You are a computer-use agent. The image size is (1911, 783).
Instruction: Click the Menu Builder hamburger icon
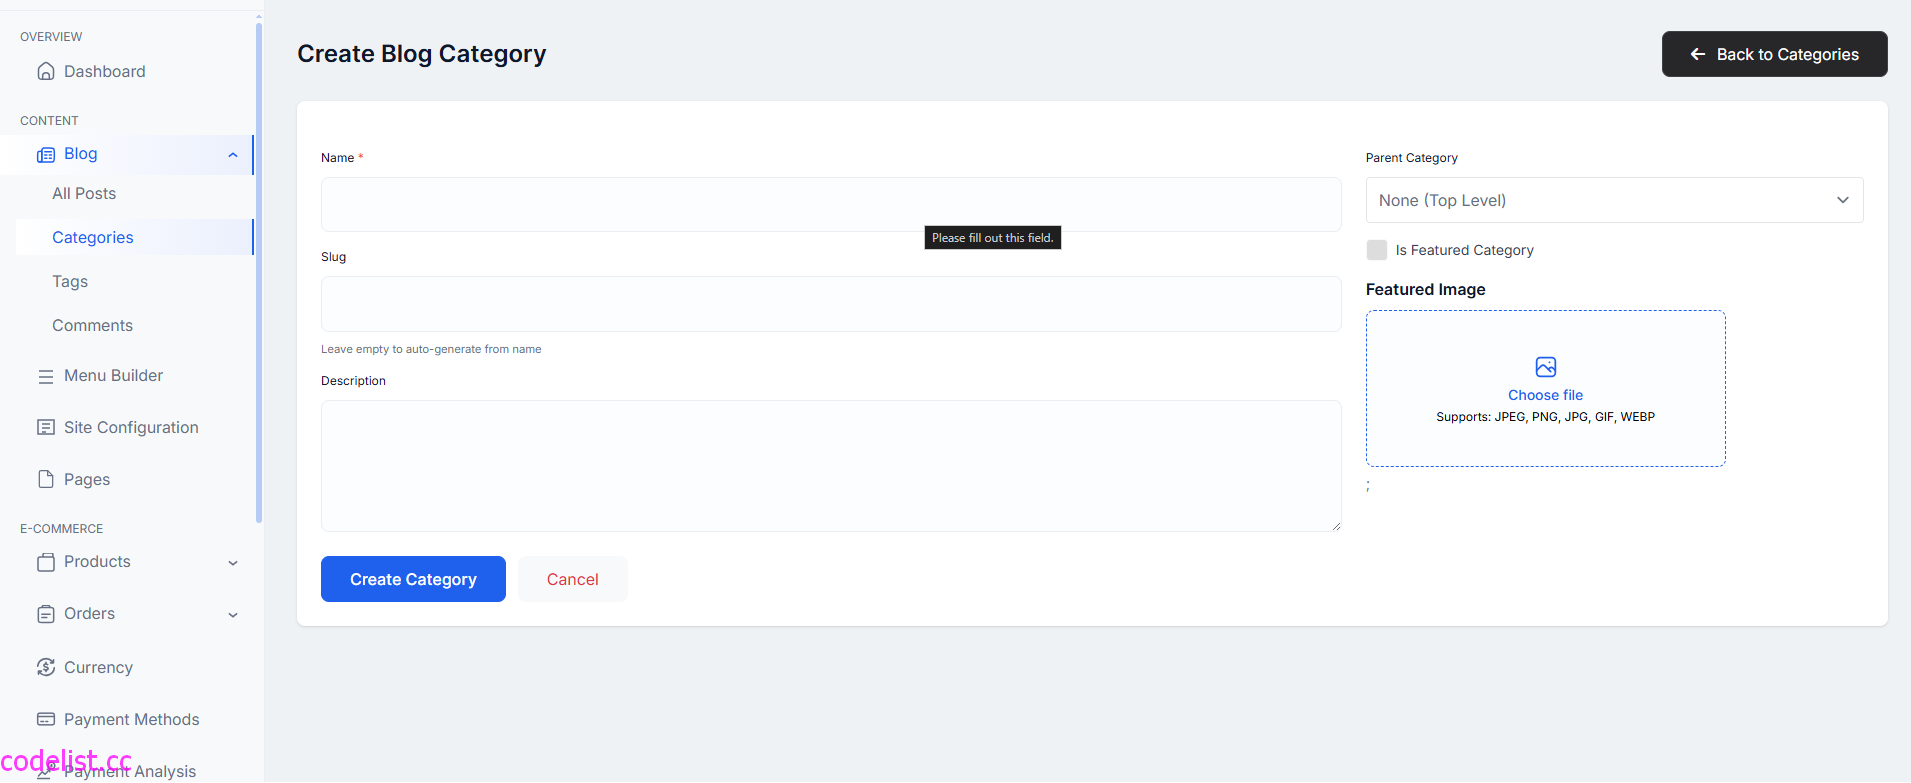click(x=46, y=377)
